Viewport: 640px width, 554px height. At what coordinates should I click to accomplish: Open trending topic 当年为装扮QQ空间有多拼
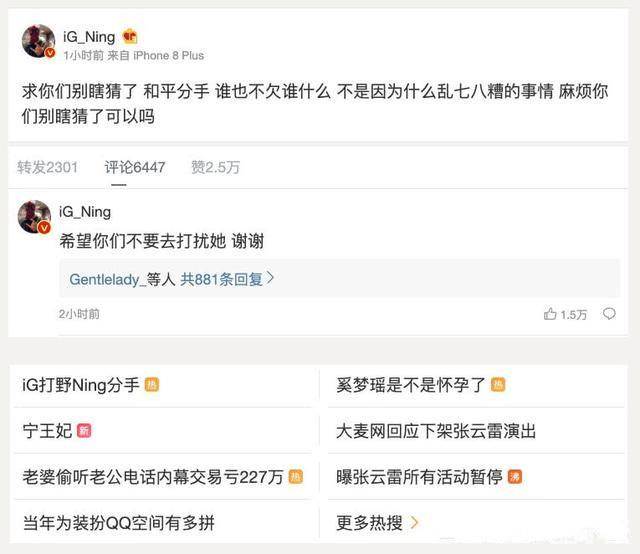tap(118, 522)
